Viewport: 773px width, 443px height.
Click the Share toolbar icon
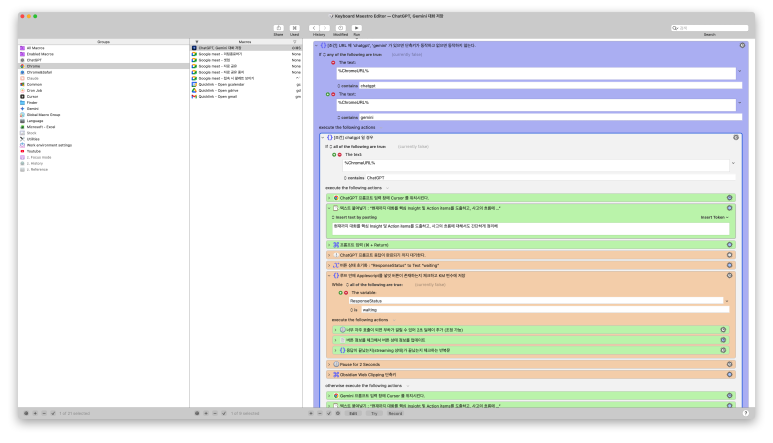coord(278,28)
